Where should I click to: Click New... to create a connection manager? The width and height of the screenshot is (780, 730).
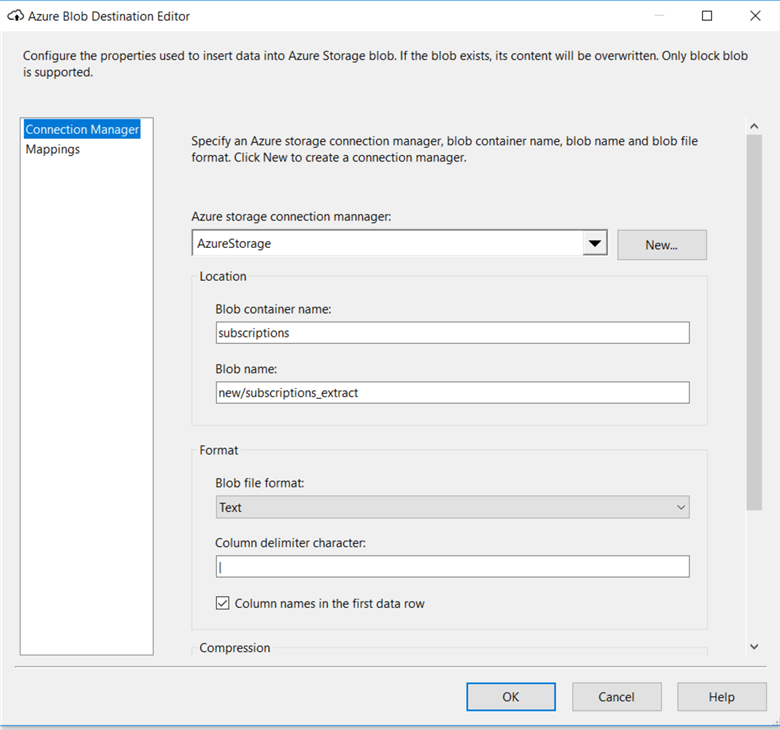[x=661, y=245]
